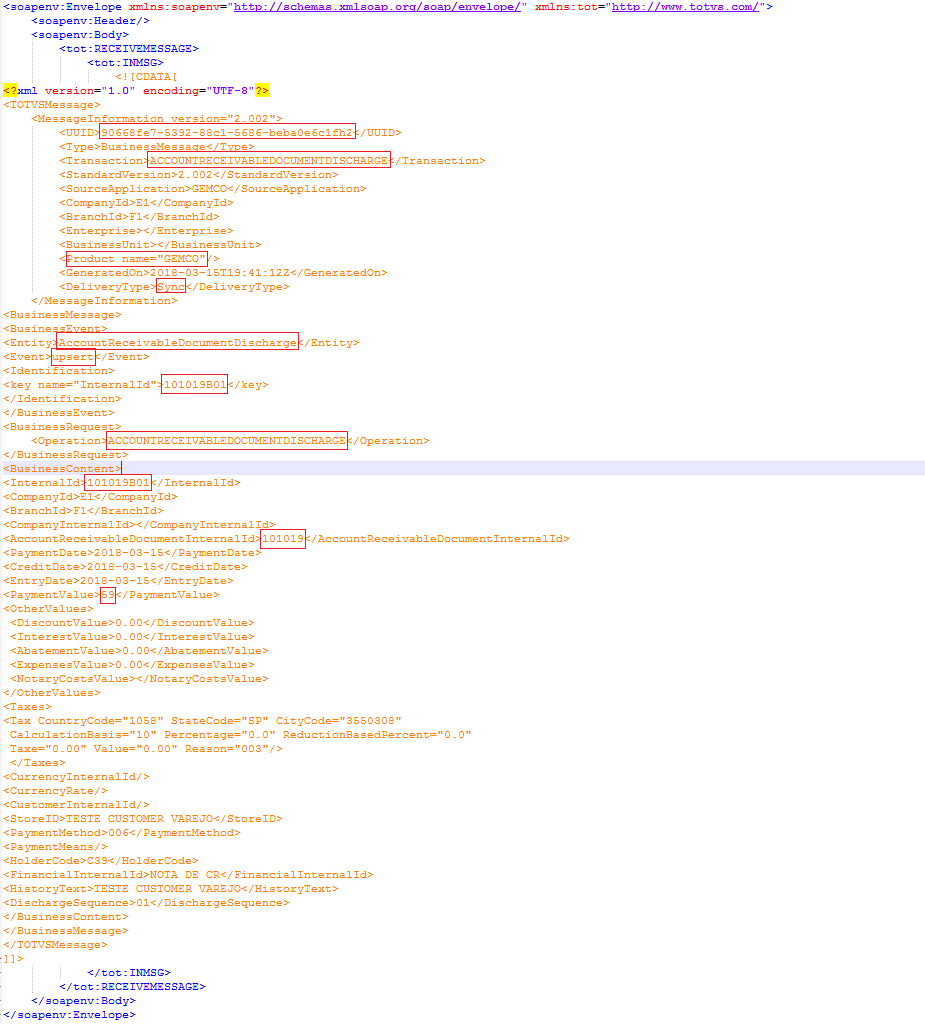Click the DischargeSequence 01 line
The height and width of the screenshot is (1024, 925).
tap(146, 903)
